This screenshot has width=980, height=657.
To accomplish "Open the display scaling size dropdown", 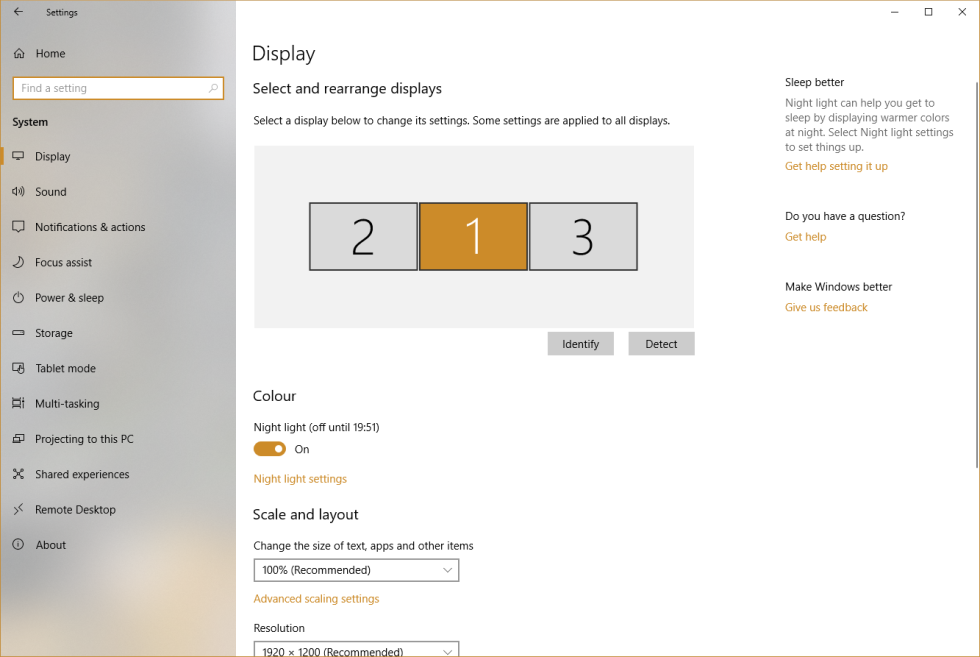I will [x=356, y=569].
